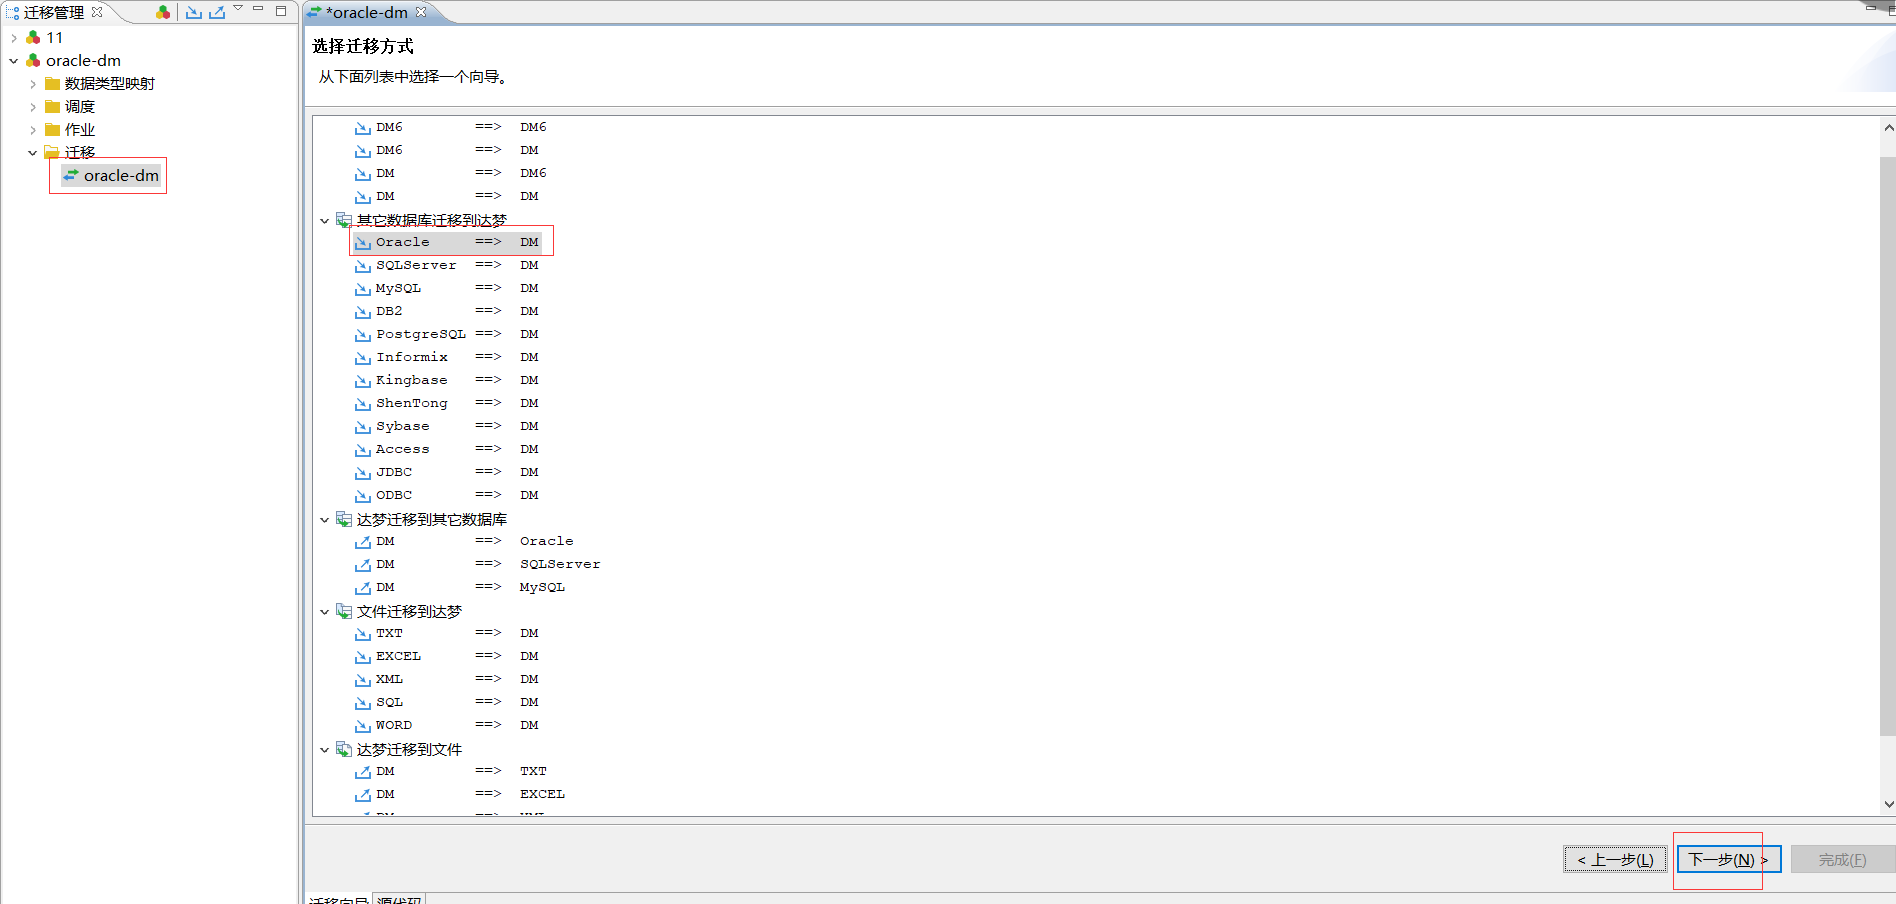The image size is (1896, 904).
Task: Click the Access ==> DM import icon
Action: (363, 450)
